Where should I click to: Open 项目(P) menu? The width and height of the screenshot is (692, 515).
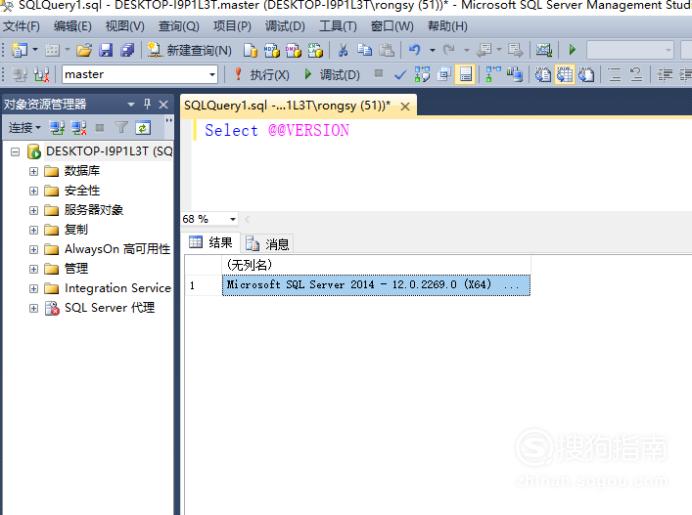coord(232,26)
